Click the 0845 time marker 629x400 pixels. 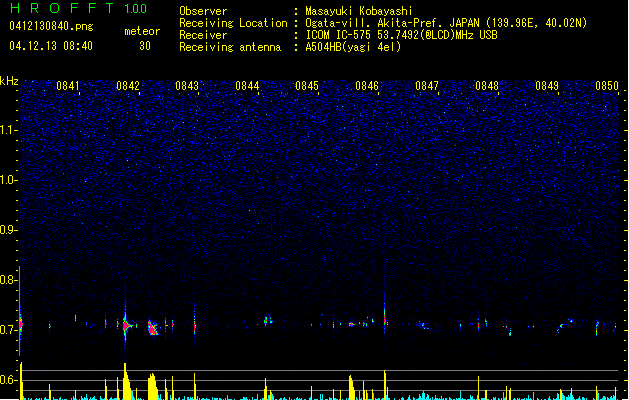pyautogui.click(x=307, y=86)
